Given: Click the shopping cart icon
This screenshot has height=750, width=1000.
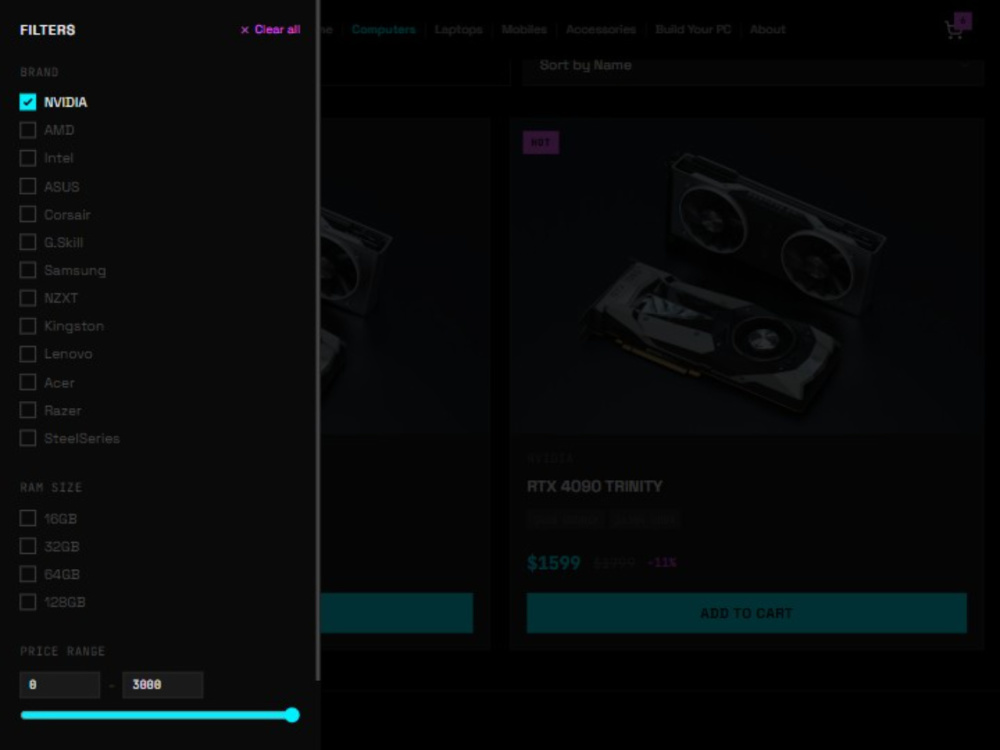Looking at the screenshot, I should pyautogui.click(x=954, y=29).
